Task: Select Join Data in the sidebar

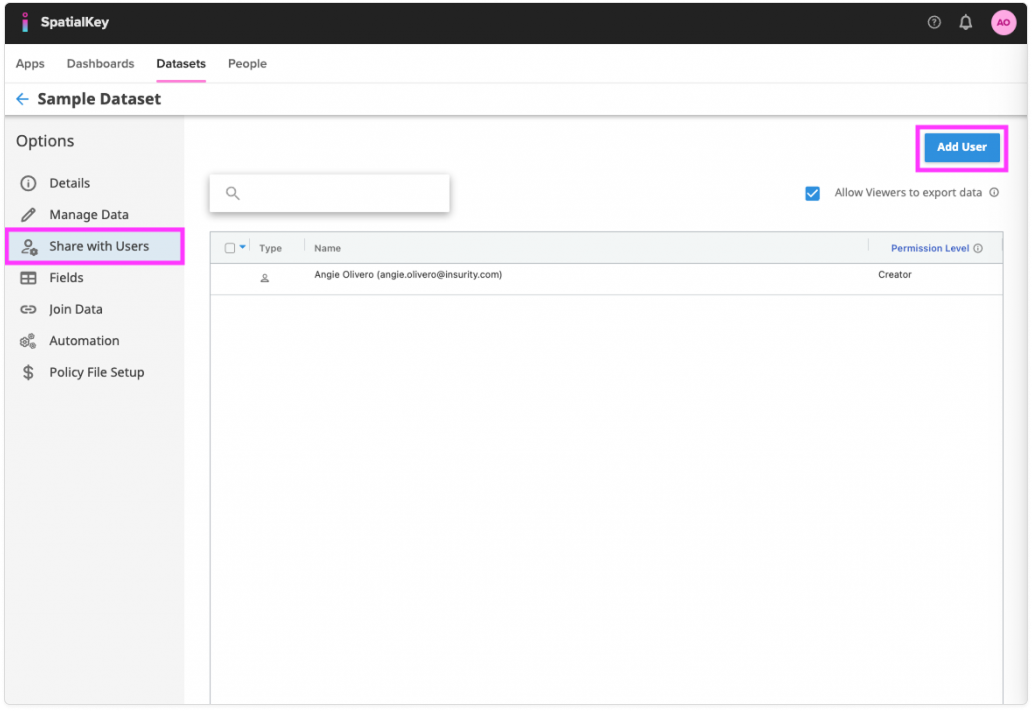Action: 76,310
